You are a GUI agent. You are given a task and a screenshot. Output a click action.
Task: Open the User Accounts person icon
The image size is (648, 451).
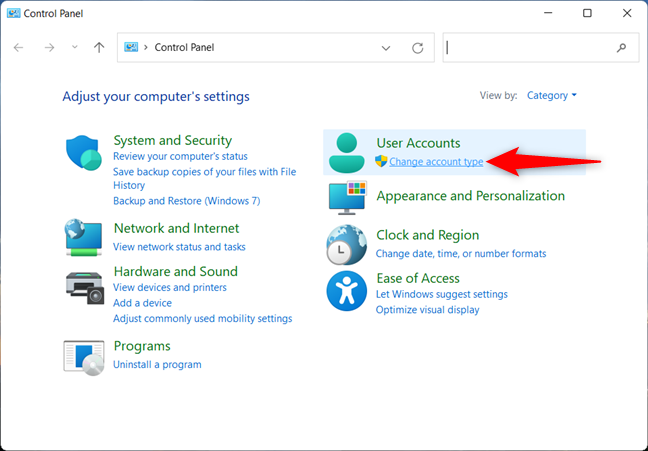[346, 153]
